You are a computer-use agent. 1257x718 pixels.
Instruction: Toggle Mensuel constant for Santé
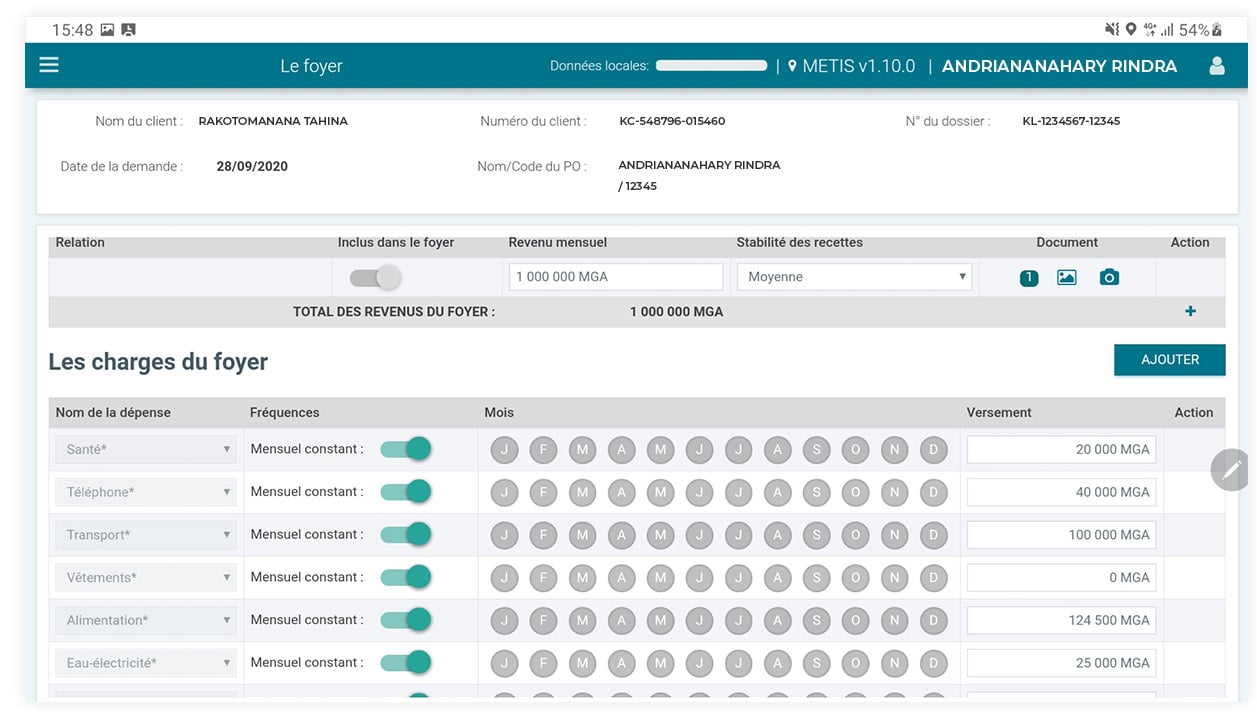tap(406, 449)
